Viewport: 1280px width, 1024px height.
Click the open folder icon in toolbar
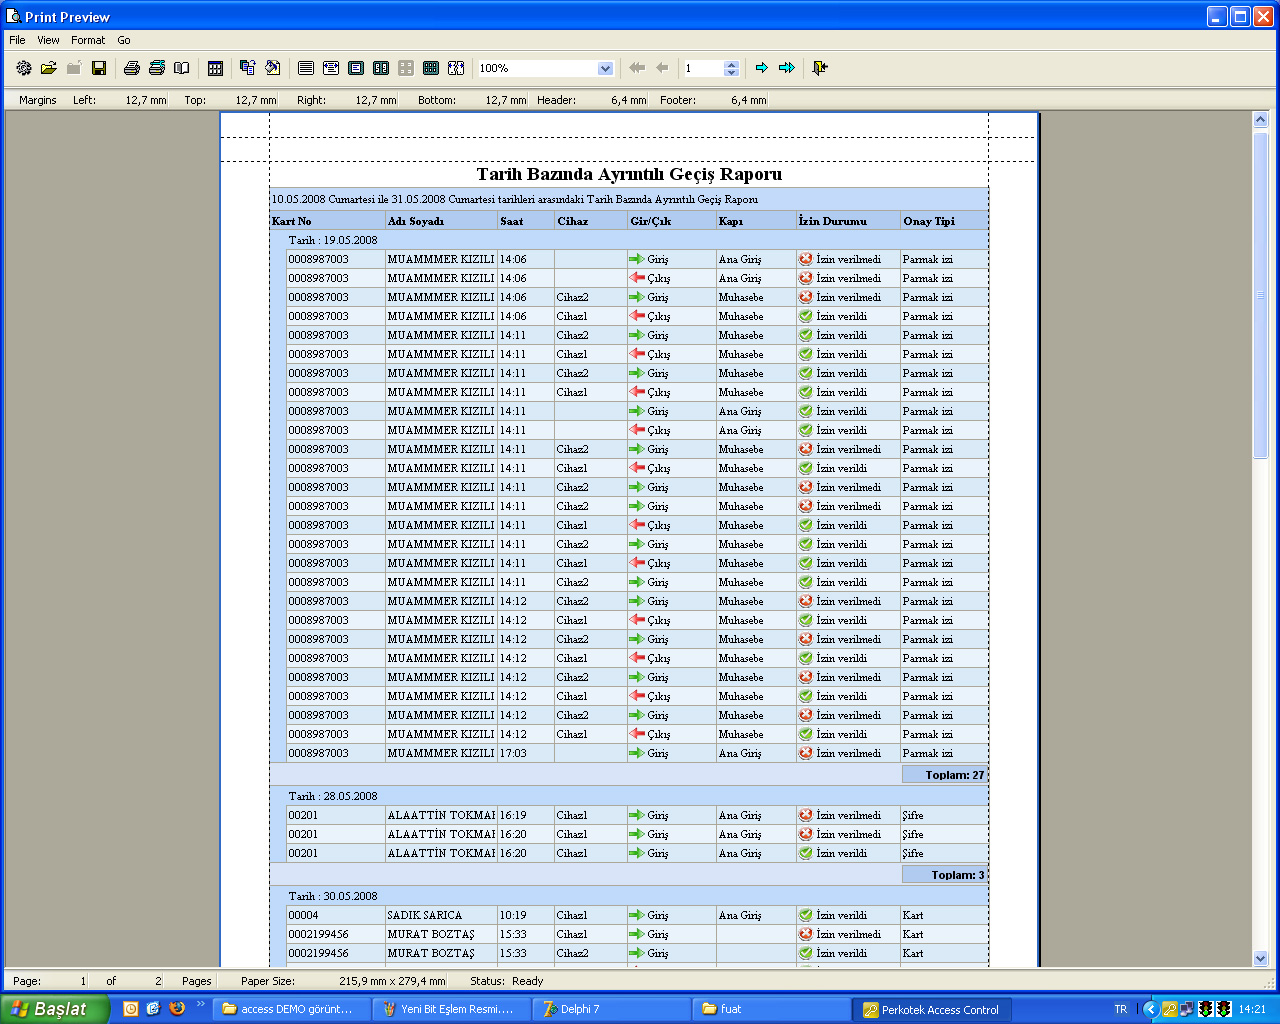[x=48, y=68]
